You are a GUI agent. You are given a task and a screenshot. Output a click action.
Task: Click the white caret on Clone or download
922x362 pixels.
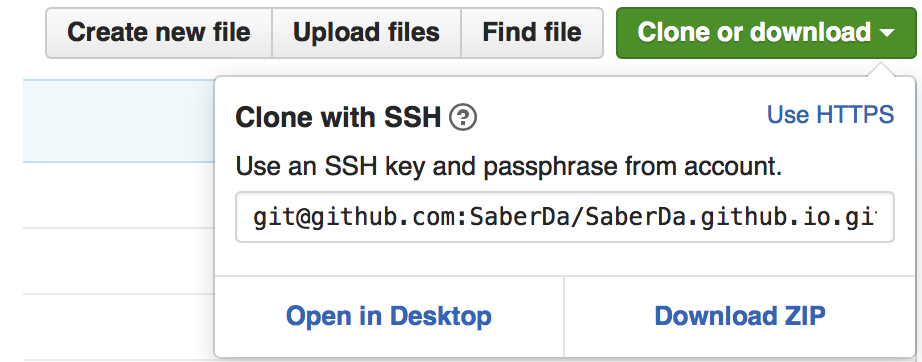pyautogui.click(x=887, y=33)
